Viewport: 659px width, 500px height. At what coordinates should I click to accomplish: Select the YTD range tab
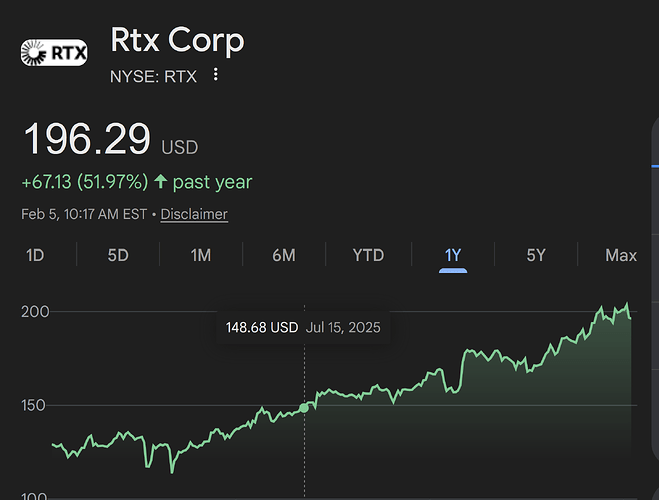pos(368,255)
